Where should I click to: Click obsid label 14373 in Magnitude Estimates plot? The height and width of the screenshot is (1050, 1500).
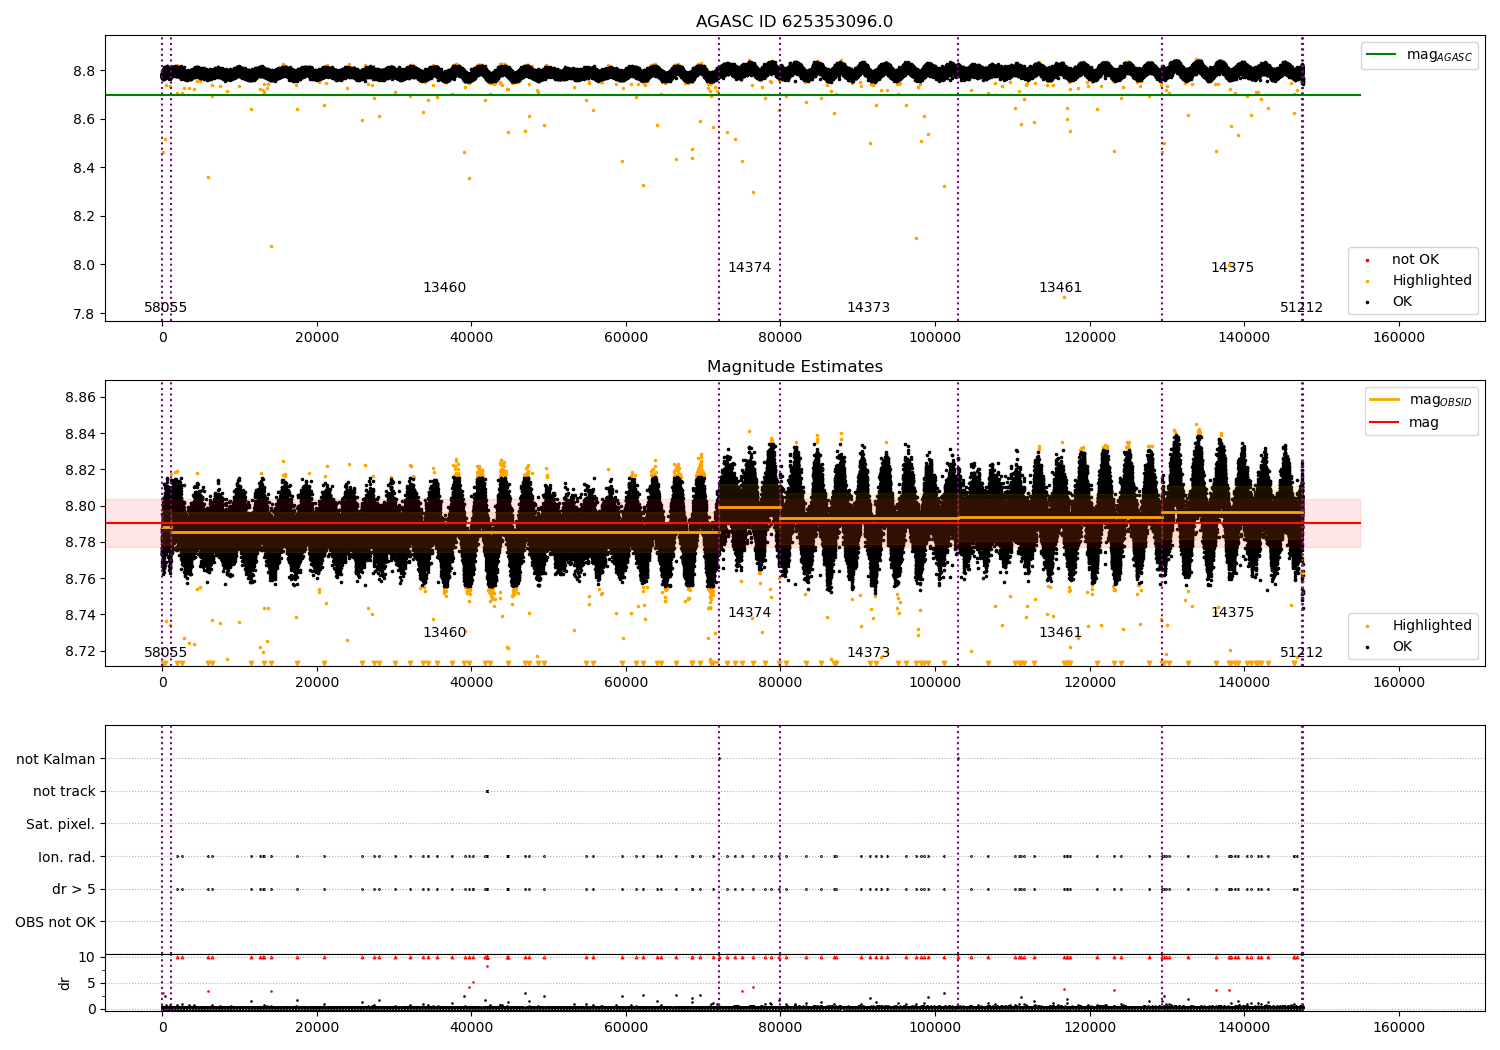click(868, 653)
